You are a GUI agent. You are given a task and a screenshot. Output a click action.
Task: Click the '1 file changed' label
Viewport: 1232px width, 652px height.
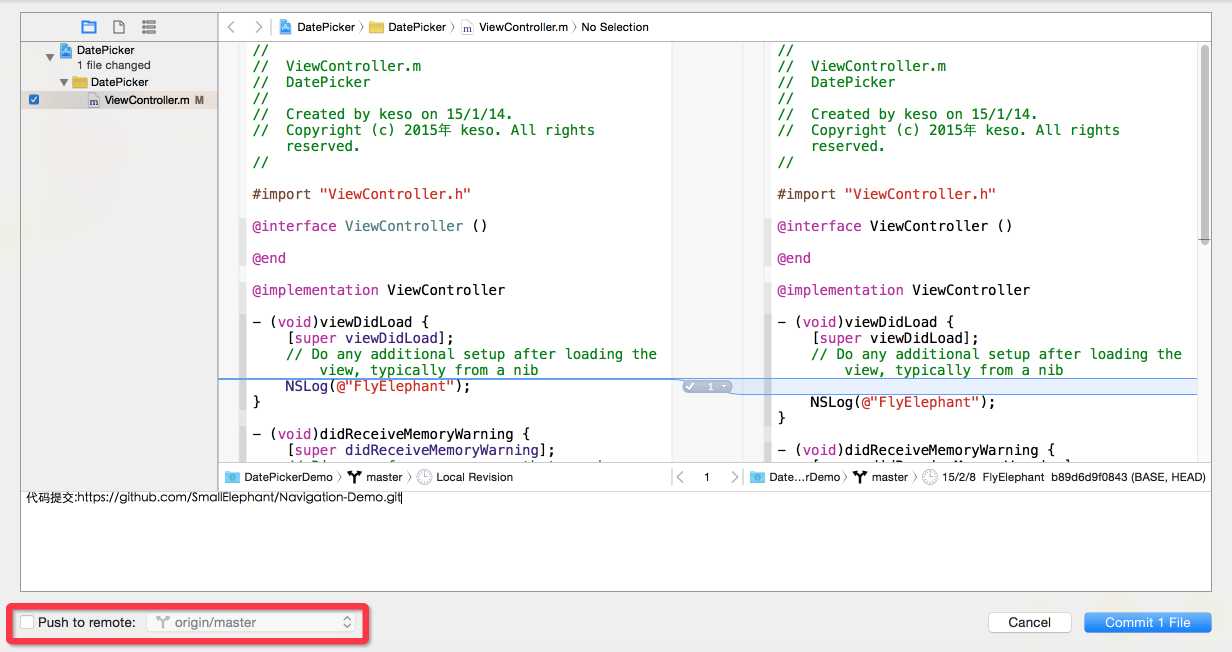pyautogui.click(x=113, y=65)
